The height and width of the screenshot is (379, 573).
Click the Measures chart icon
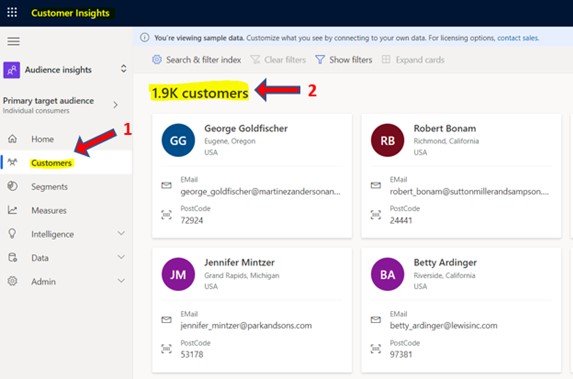point(12,210)
